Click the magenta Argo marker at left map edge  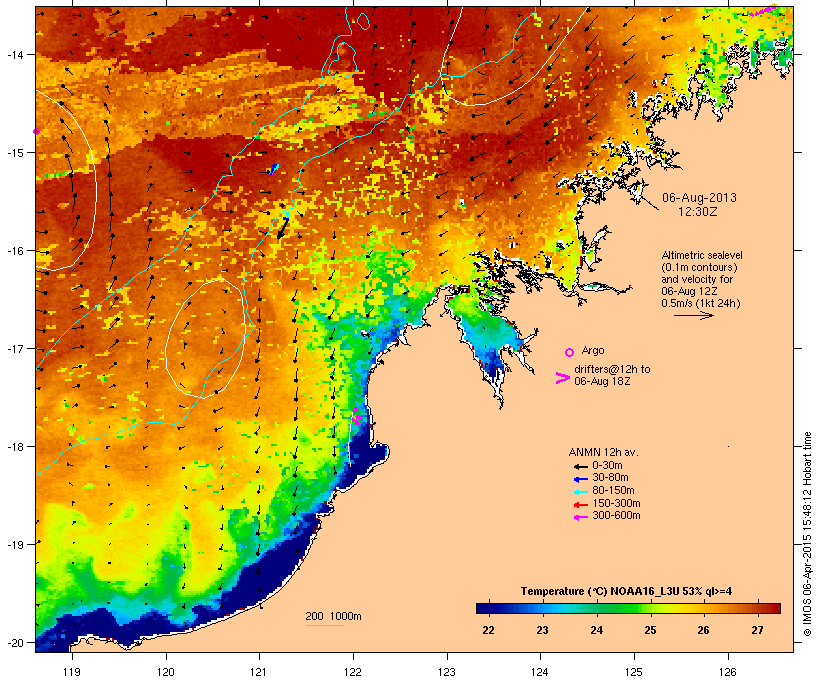point(37,131)
